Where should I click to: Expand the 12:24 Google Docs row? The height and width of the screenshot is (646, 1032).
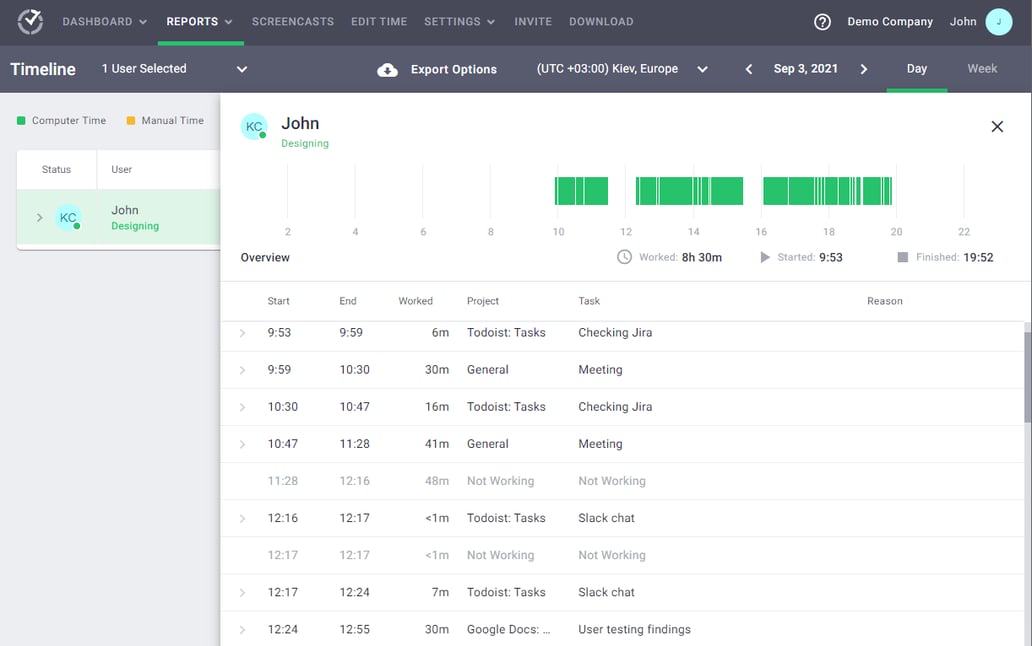[242, 630]
